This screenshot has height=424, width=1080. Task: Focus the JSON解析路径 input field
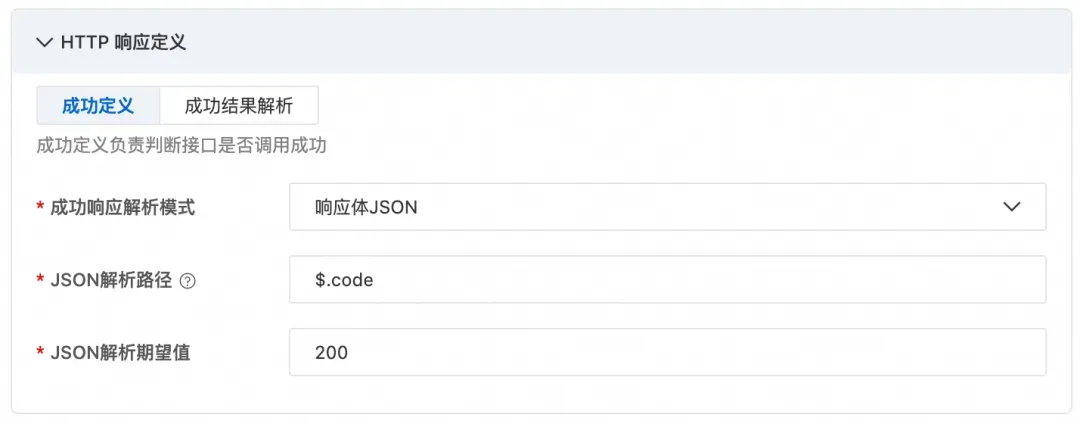[667, 280]
